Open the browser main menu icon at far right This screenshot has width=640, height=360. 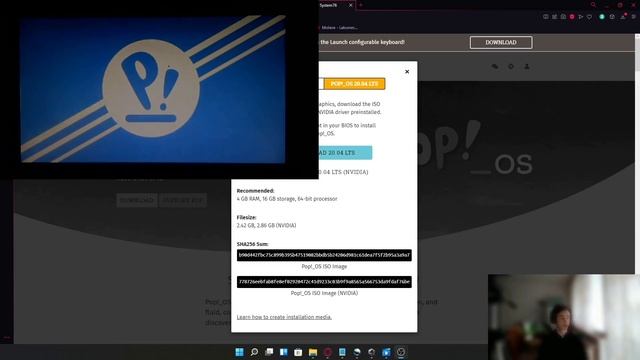click(x=634, y=17)
